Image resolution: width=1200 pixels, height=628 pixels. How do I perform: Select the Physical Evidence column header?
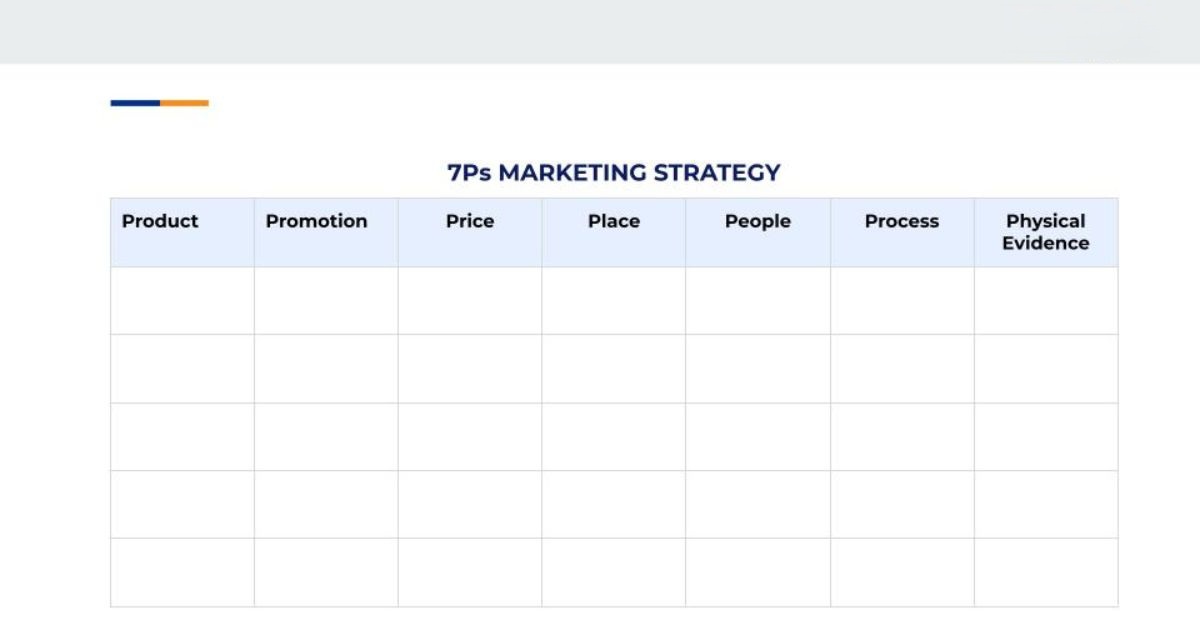(x=1046, y=232)
